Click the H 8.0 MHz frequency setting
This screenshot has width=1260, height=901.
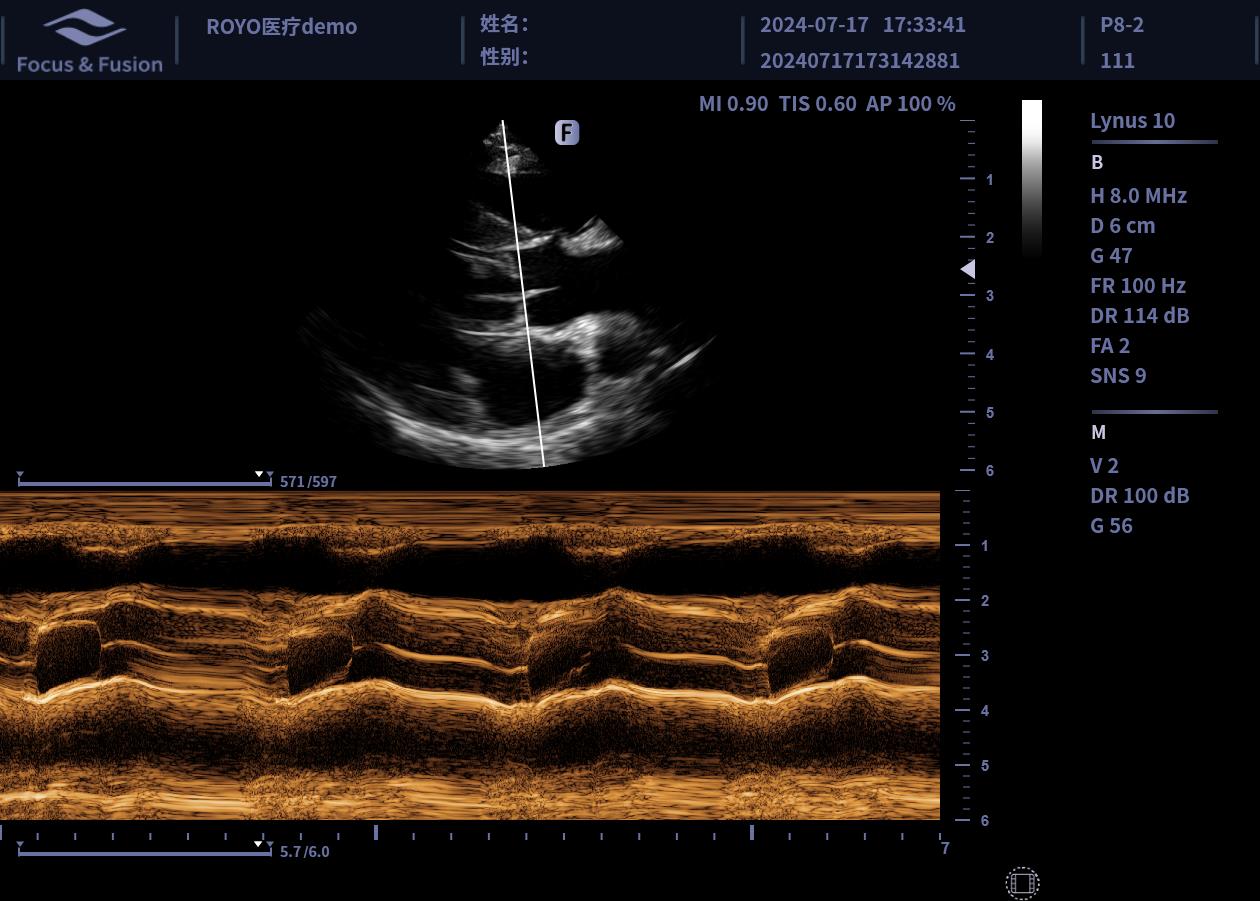tap(1138, 196)
